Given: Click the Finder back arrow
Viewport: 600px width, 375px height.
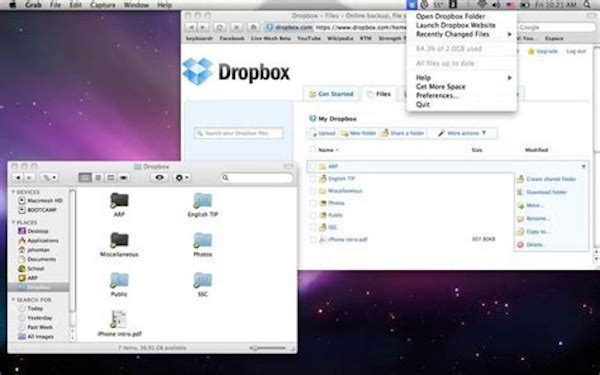Looking at the screenshot, I should click(x=18, y=178).
